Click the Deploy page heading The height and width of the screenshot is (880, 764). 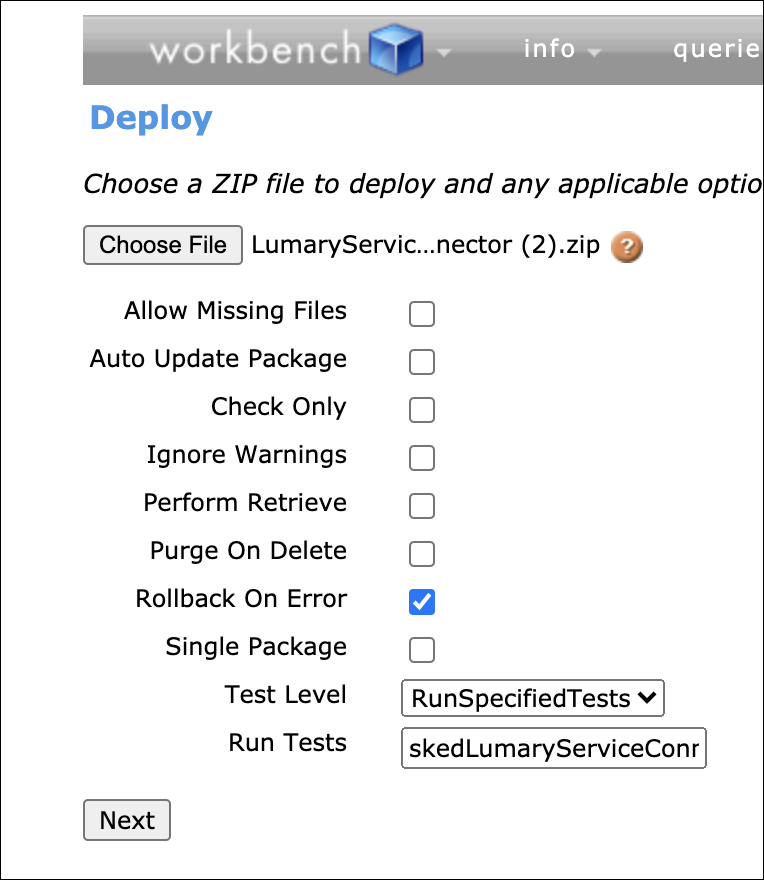pos(151,118)
